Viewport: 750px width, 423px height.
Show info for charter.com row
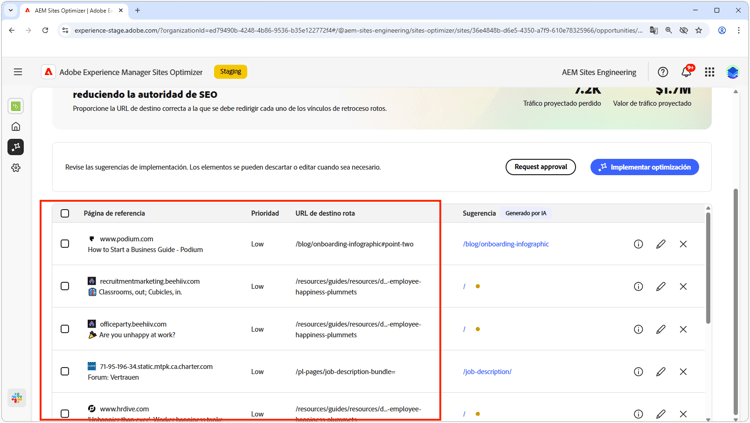[x=638, y=372]
